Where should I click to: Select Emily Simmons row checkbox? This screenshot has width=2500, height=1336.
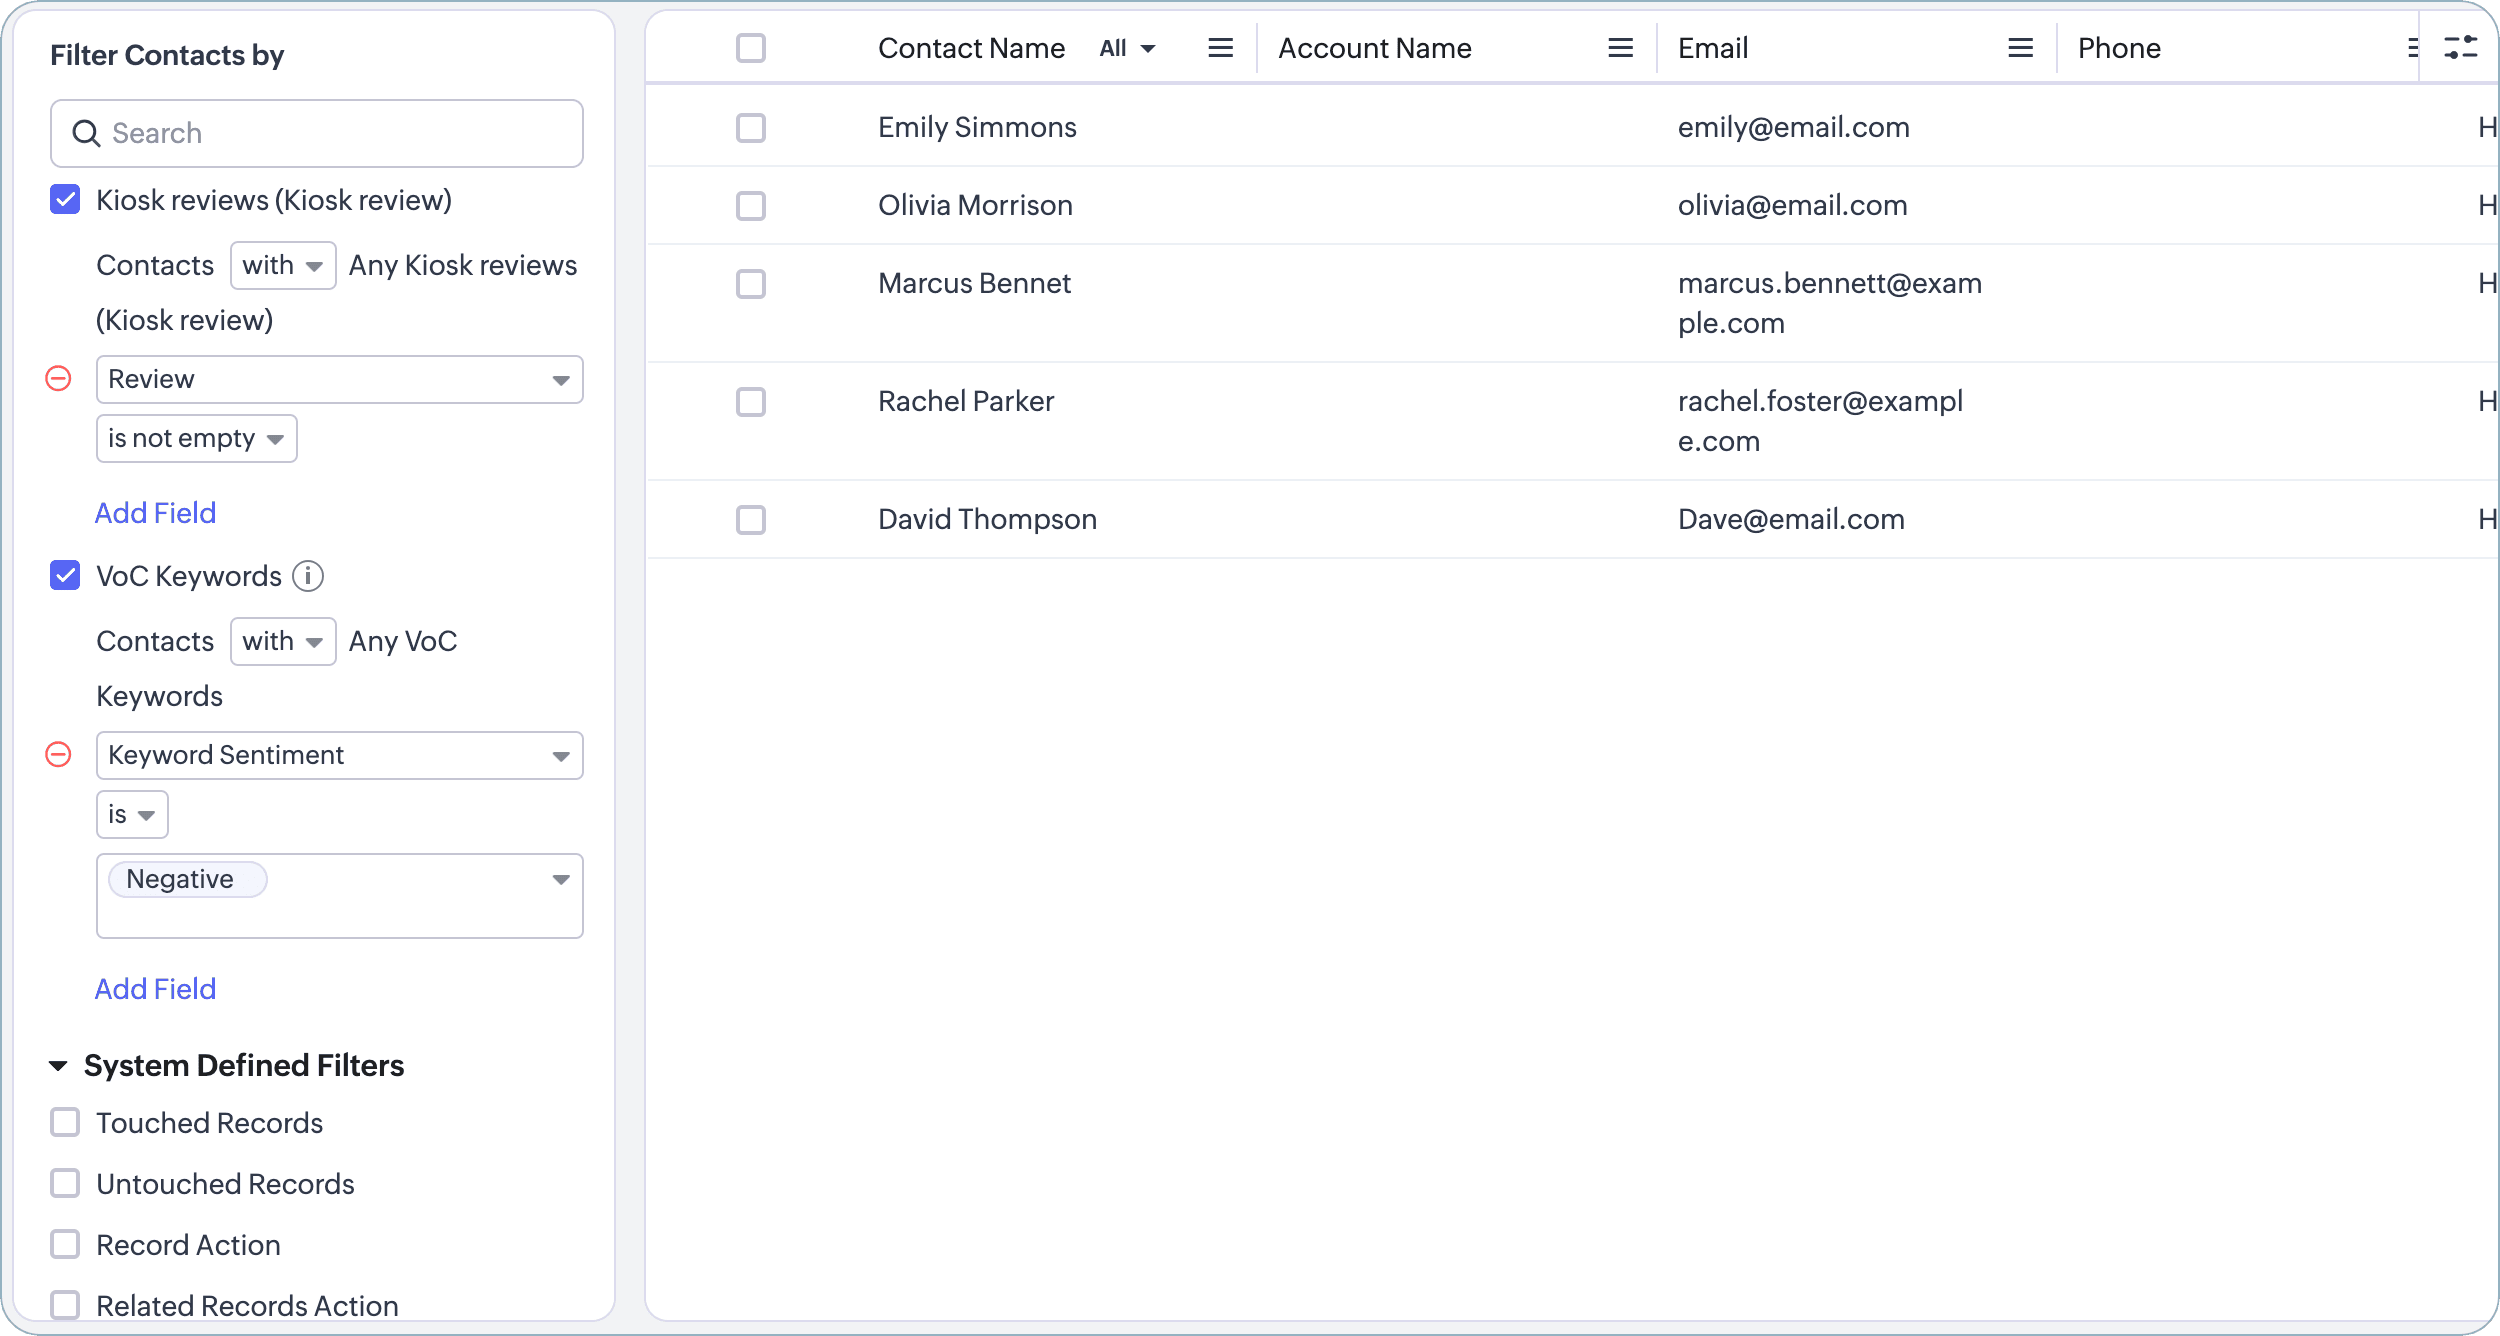tap(750, 128)
